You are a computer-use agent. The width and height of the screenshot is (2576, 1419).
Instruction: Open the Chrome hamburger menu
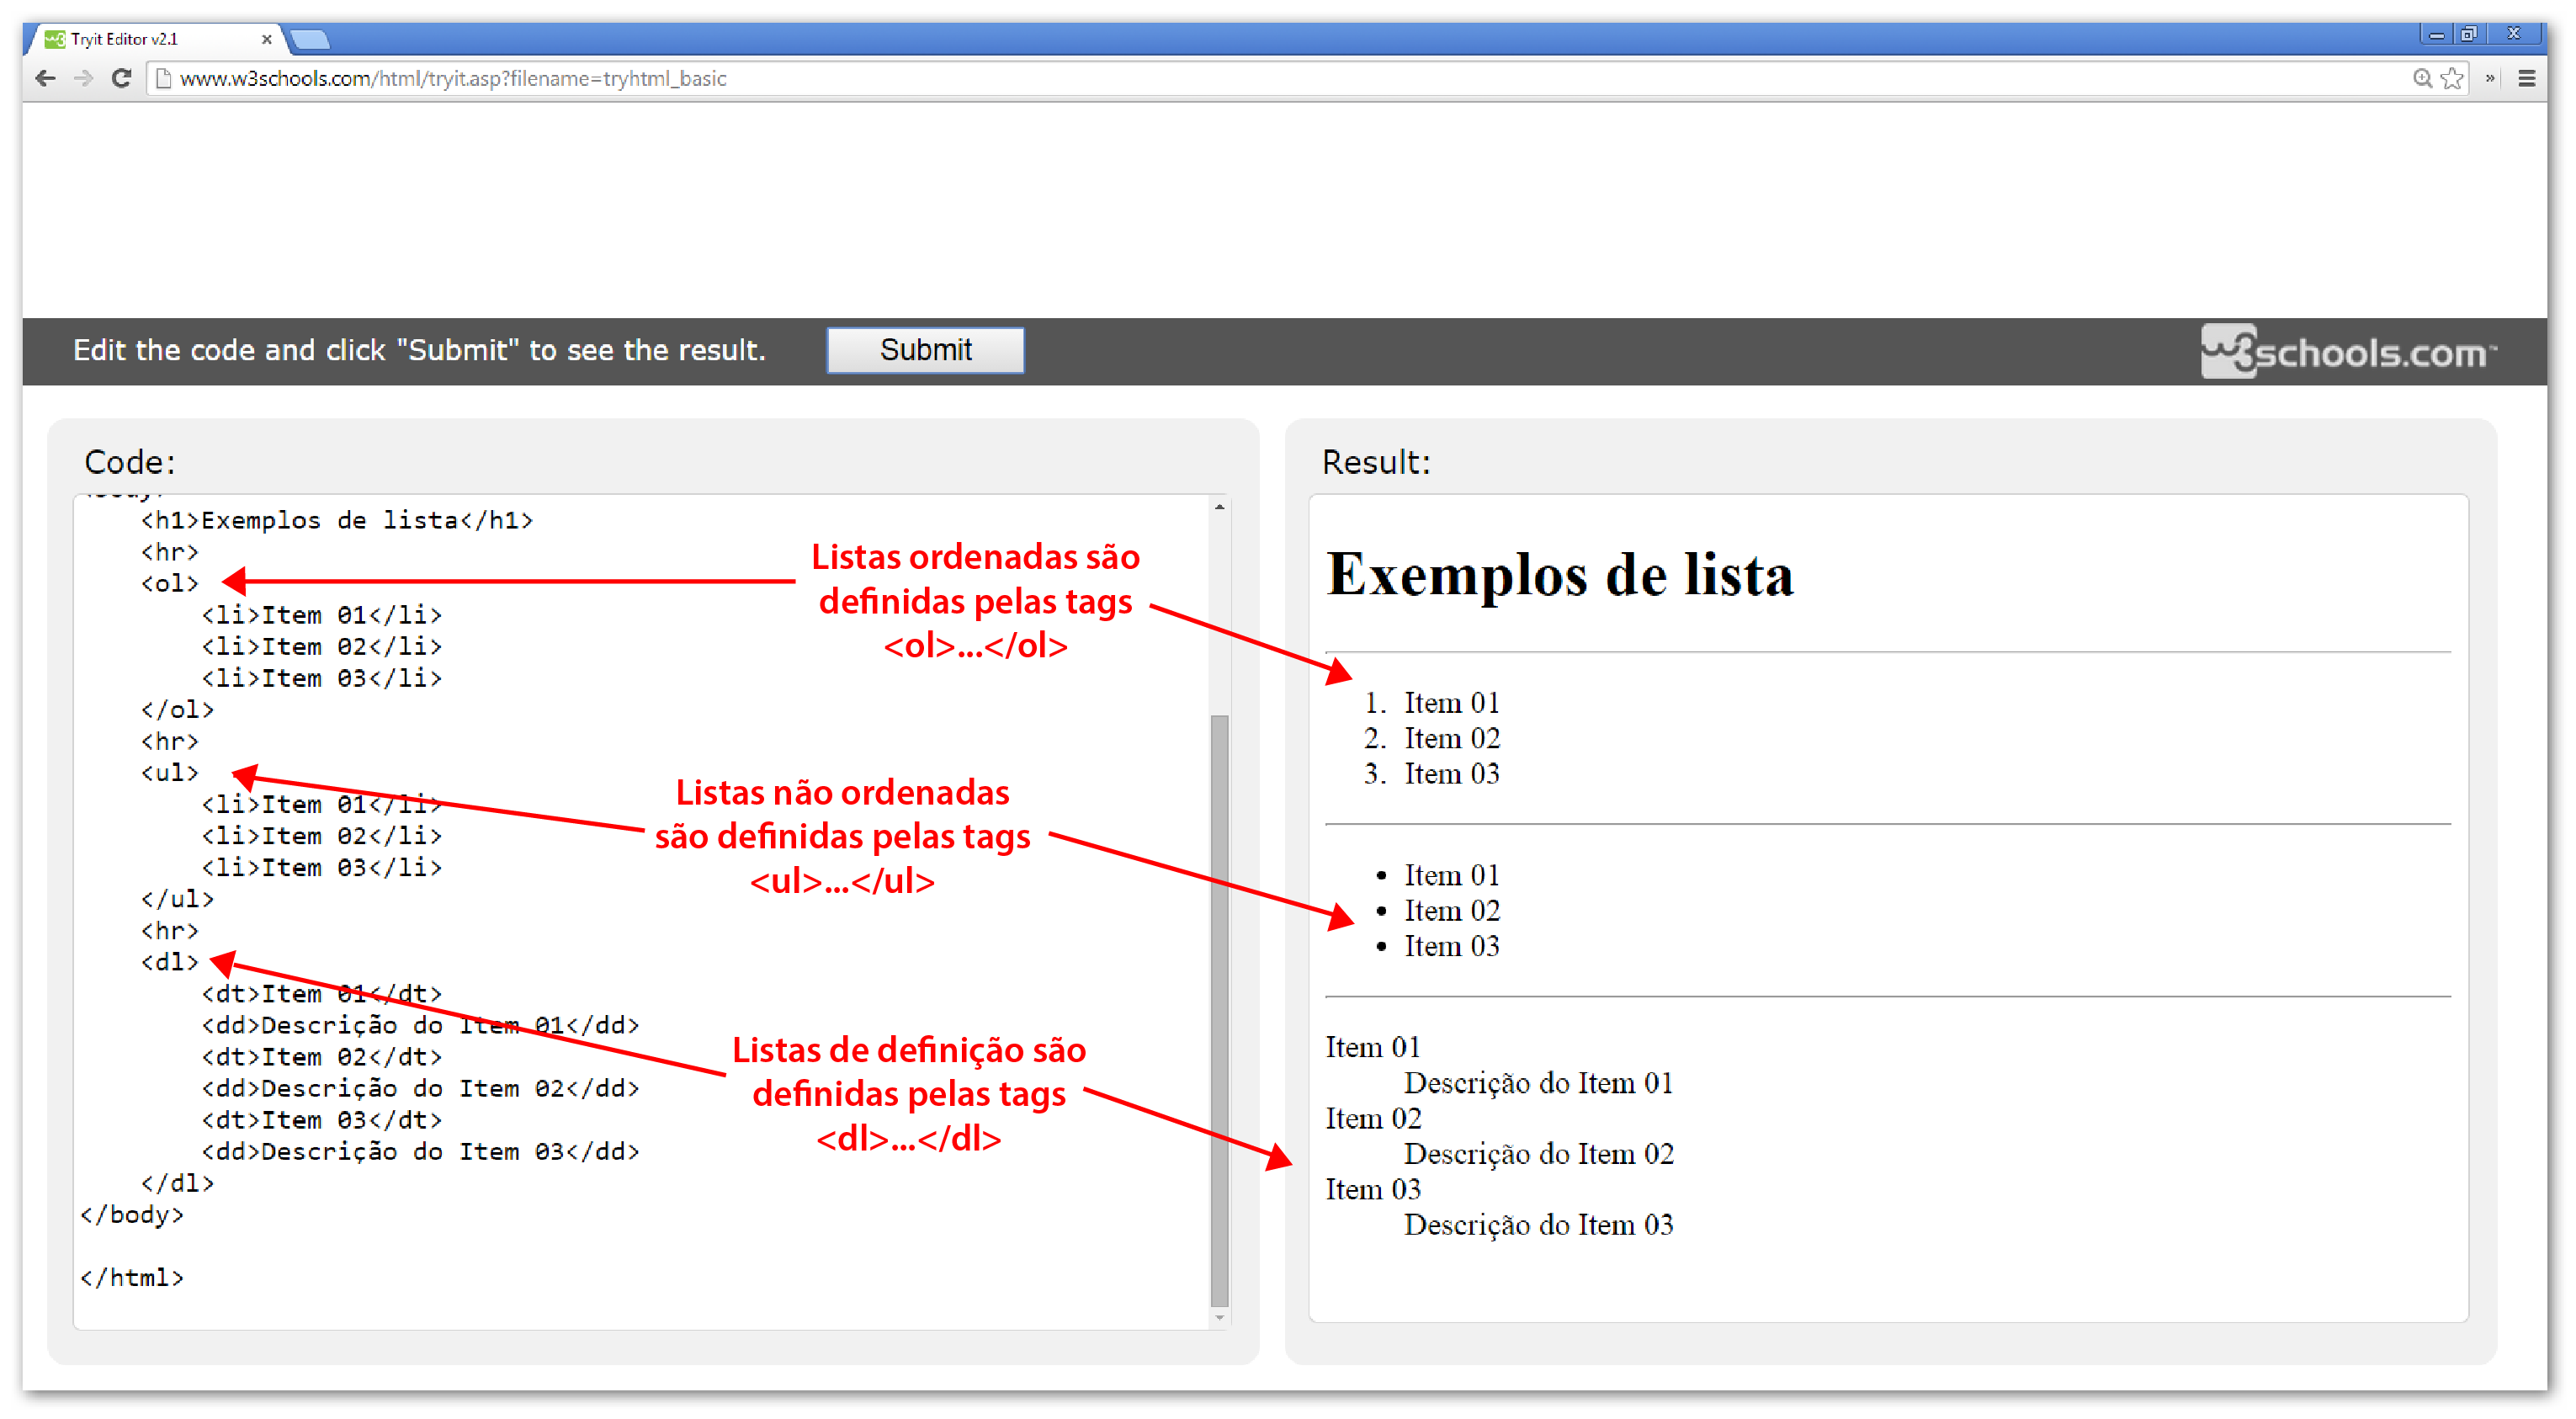pyautogui.click(x=2526, y=78)
